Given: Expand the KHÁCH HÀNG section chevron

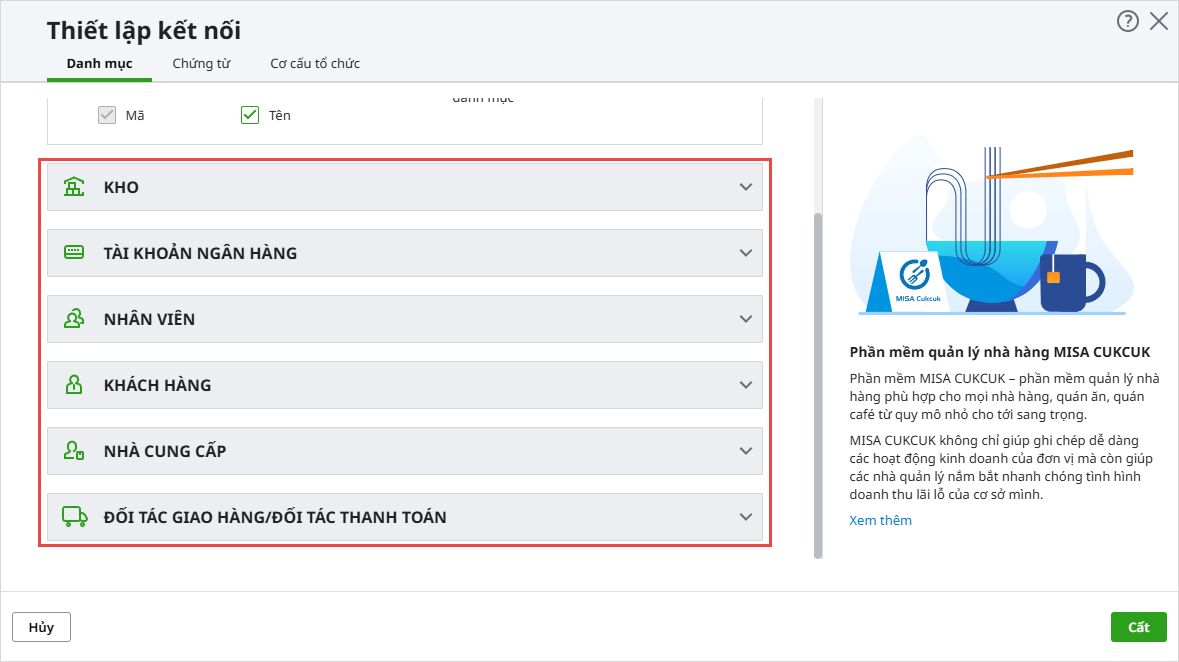Looking at the screenshot, I should pos(745,385).
